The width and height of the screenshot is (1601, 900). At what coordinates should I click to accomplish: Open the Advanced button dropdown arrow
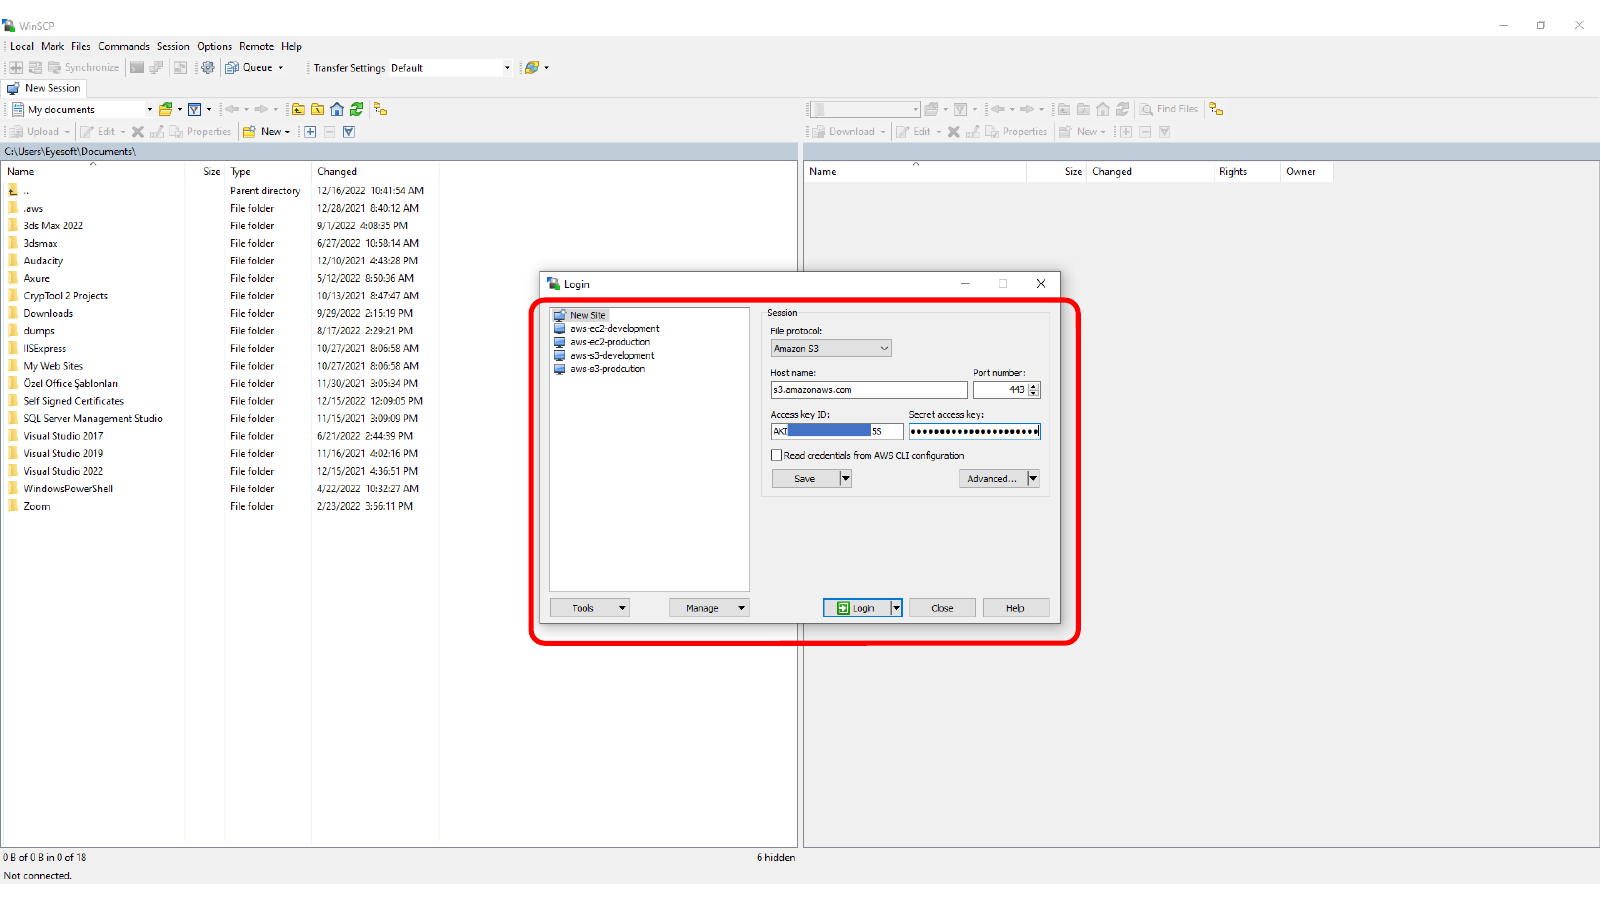(1033, 479)
